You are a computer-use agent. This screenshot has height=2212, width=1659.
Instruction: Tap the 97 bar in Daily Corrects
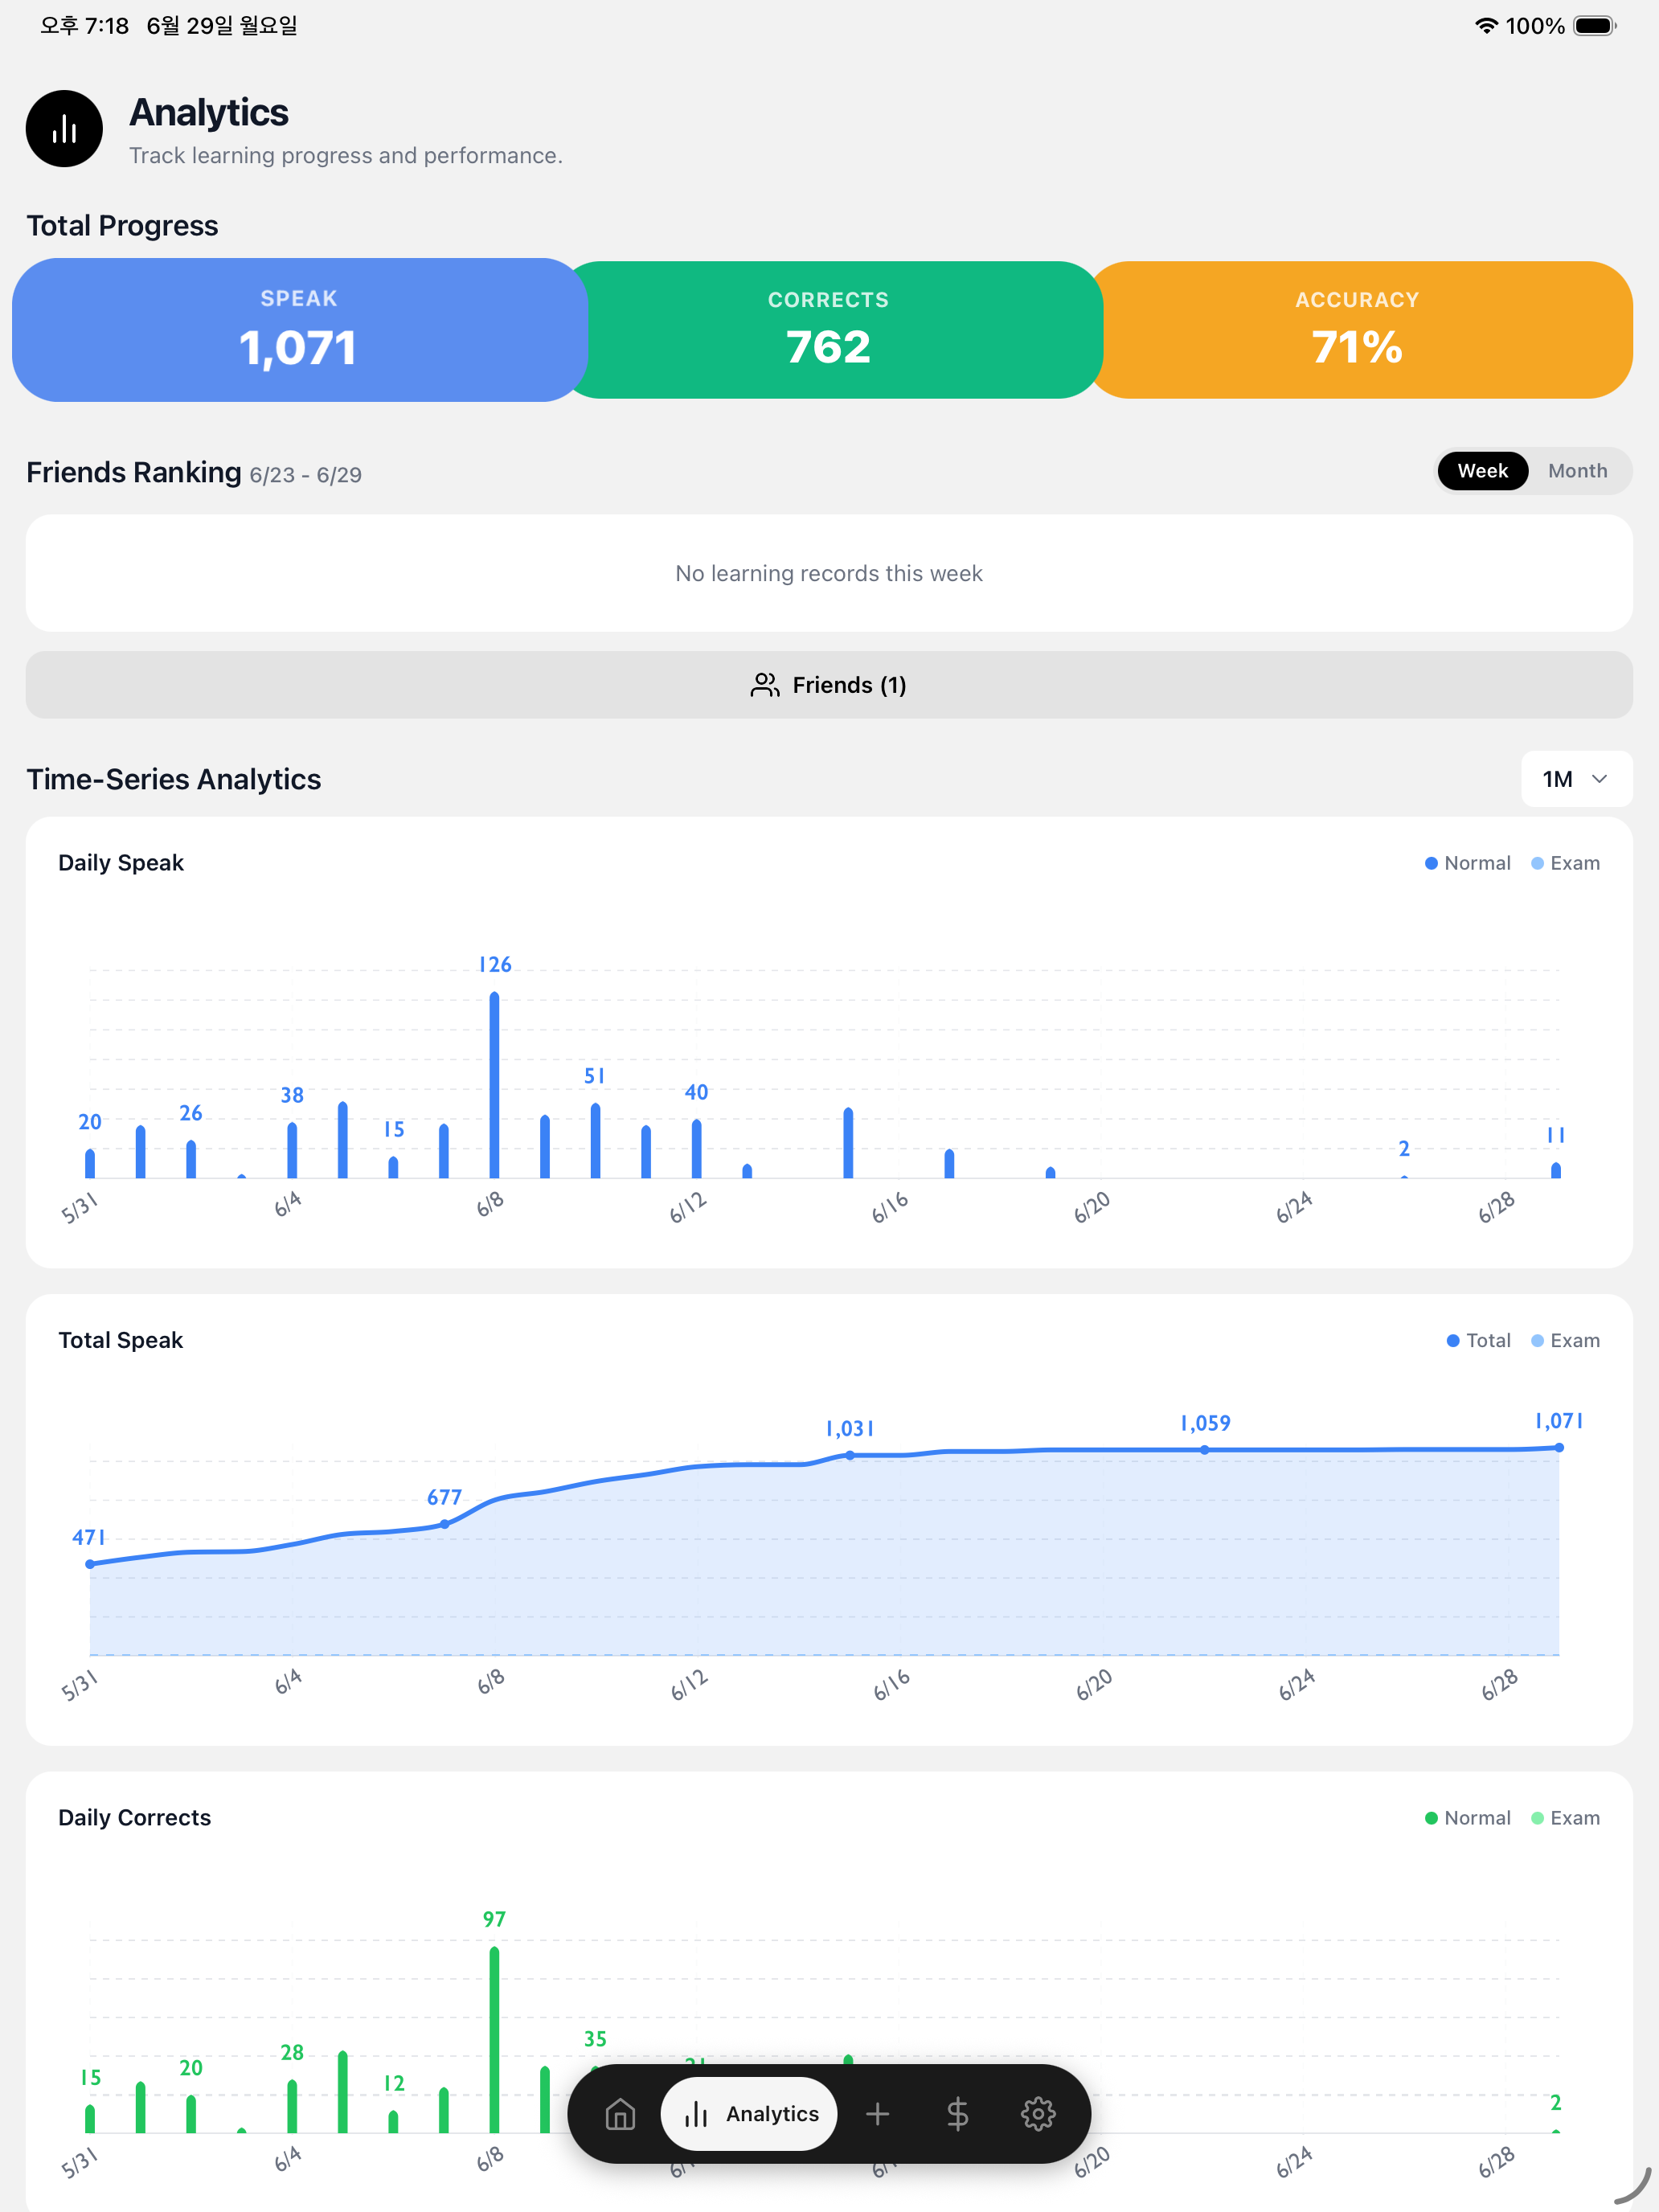[494, 2039]
